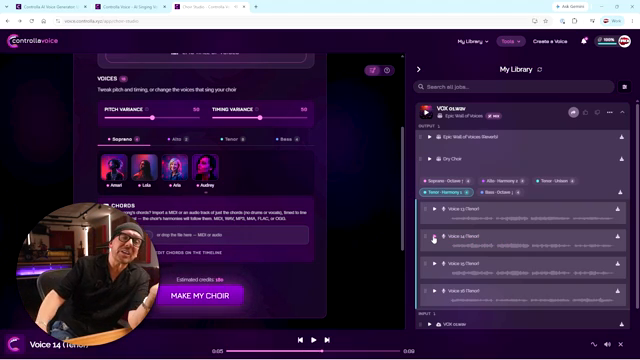This screenshot has width=640, height=360.
Task: Collapse the VOX 01.wav job card
Action: tap(622, 112)
